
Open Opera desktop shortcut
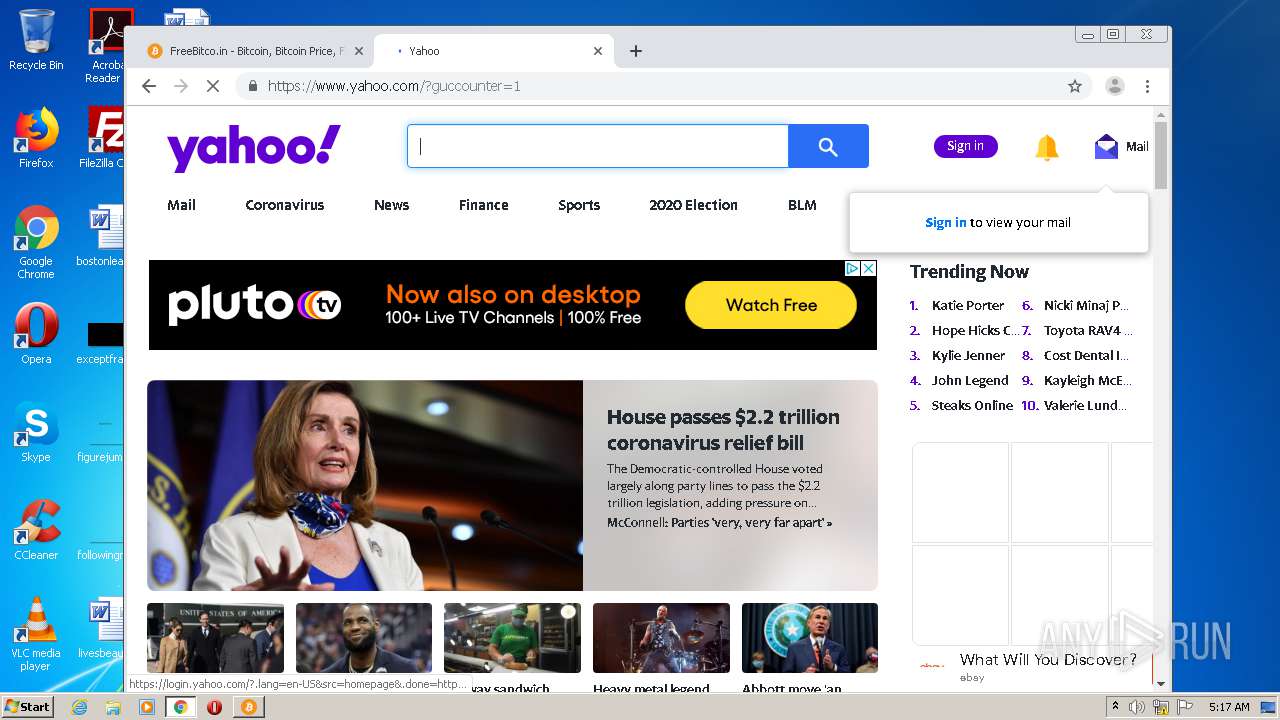tap(36, 333)
